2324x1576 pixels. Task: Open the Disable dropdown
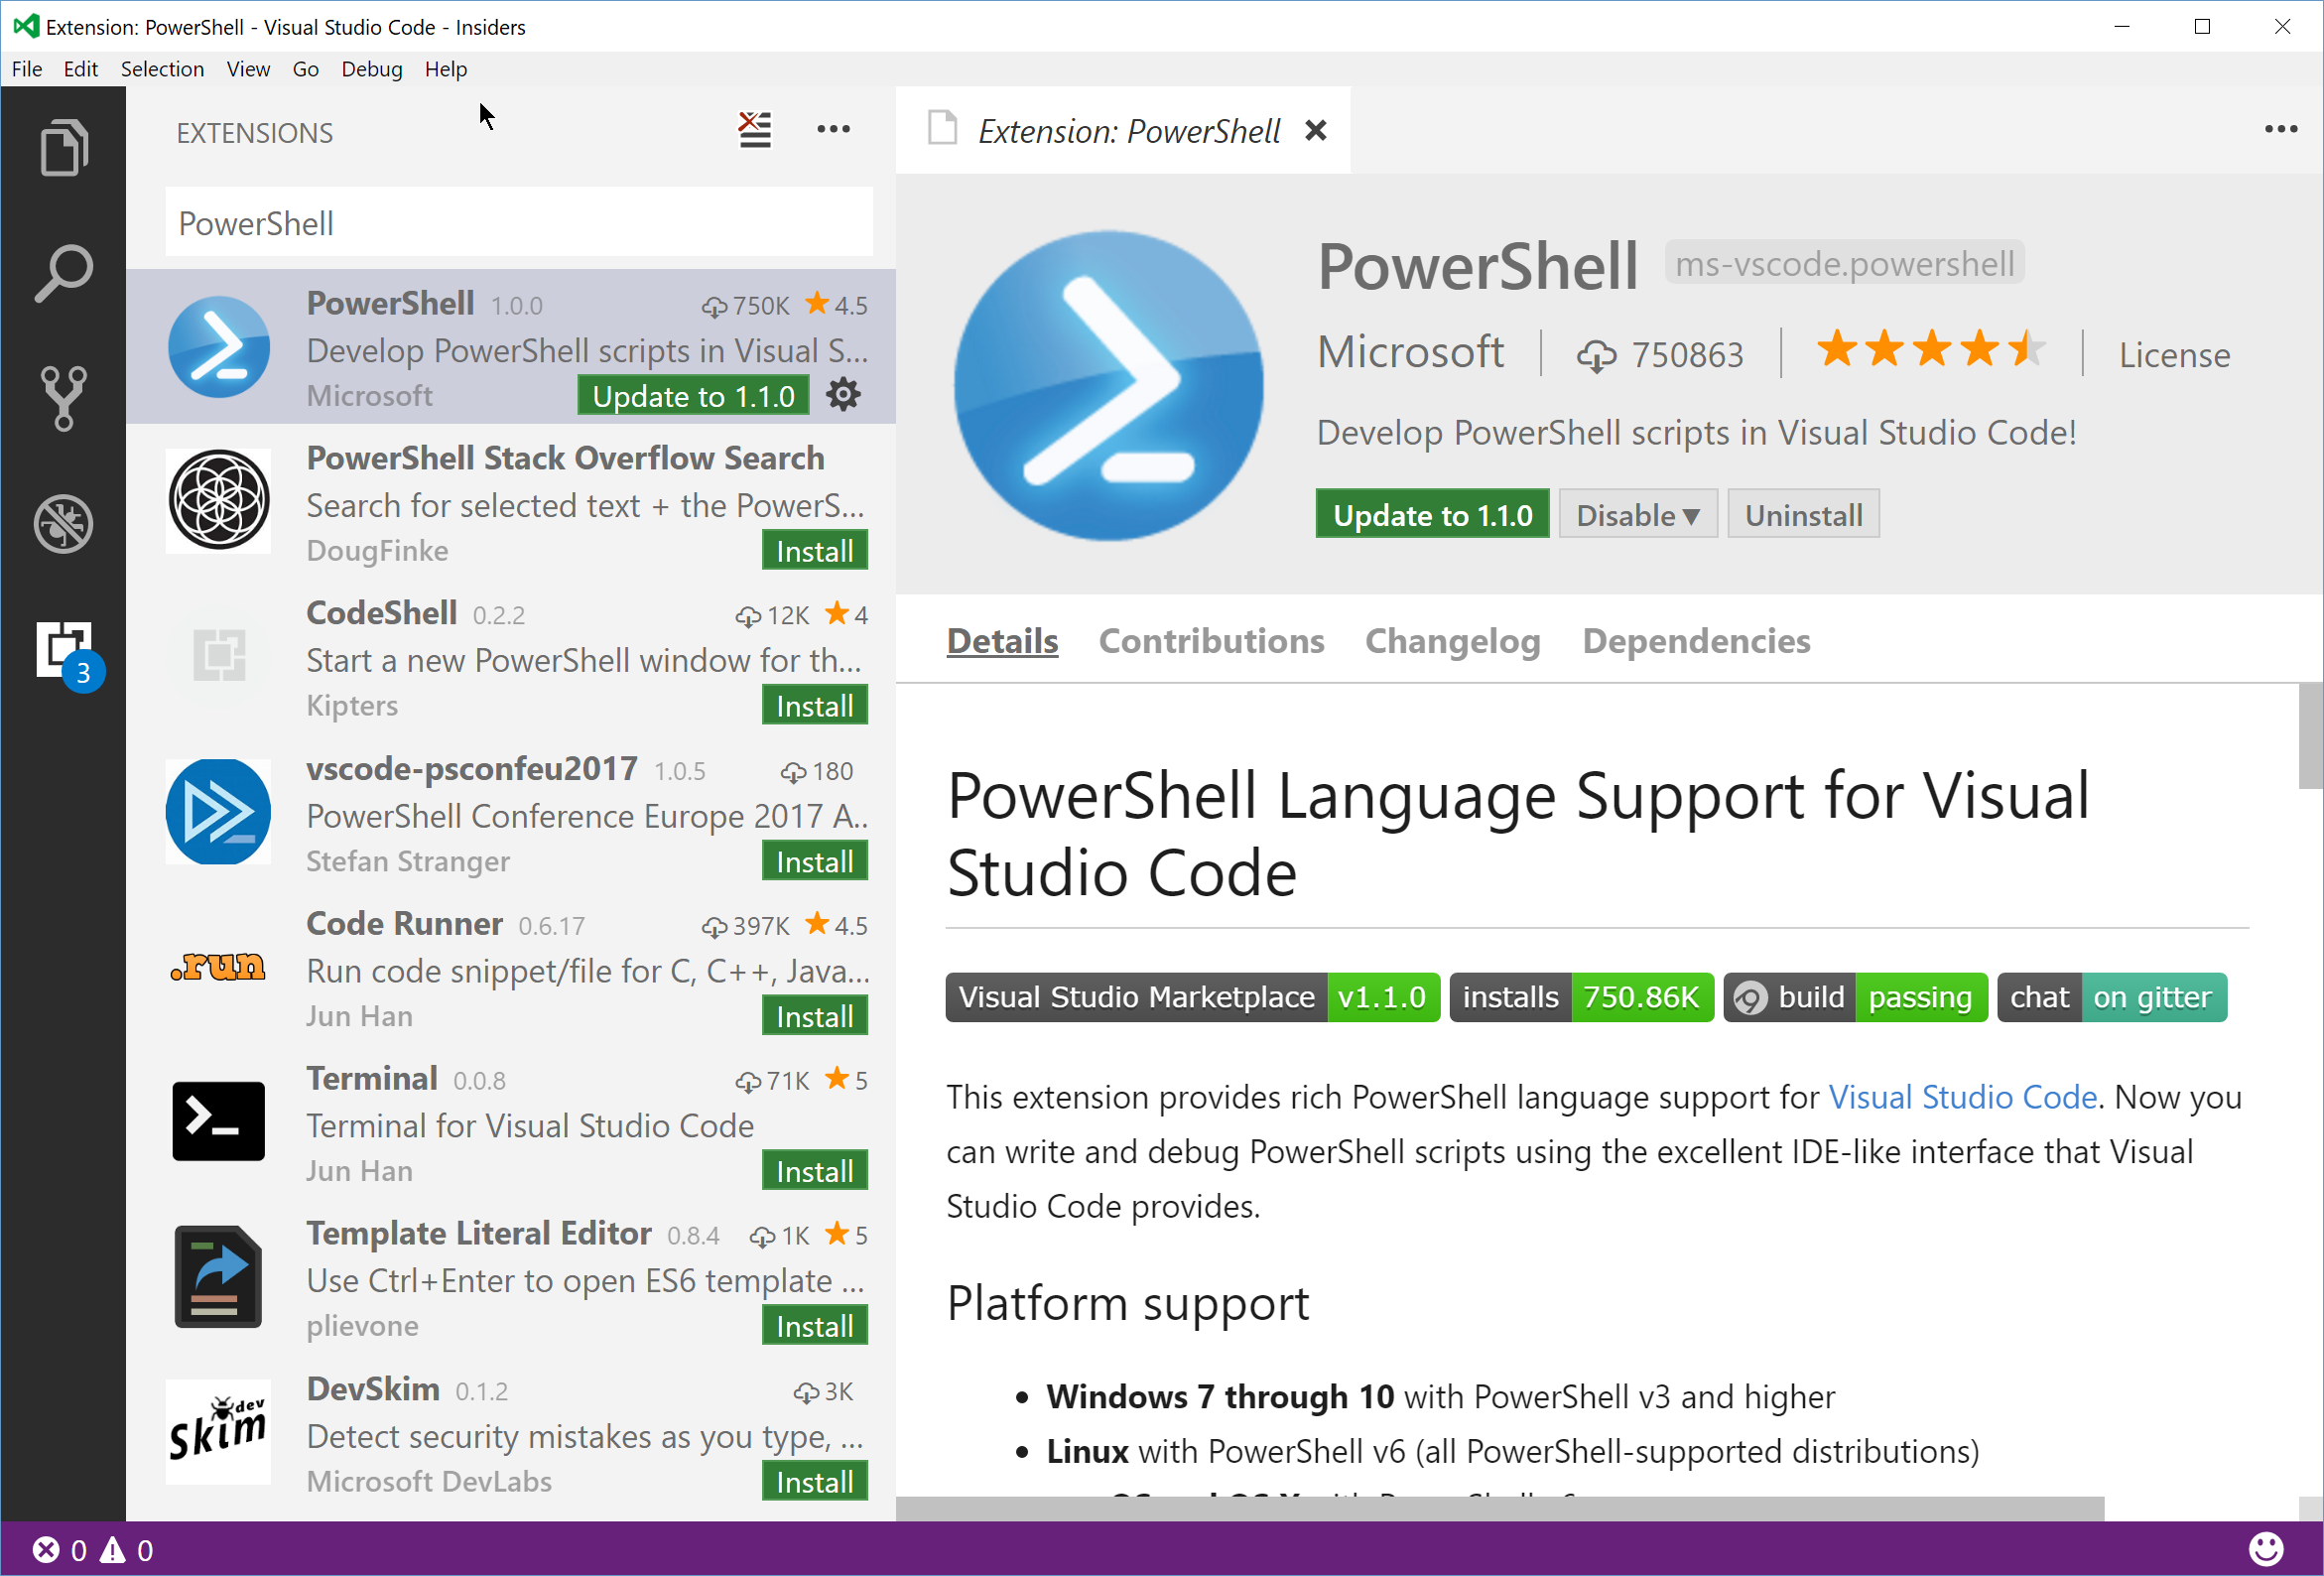(1637, 515)
